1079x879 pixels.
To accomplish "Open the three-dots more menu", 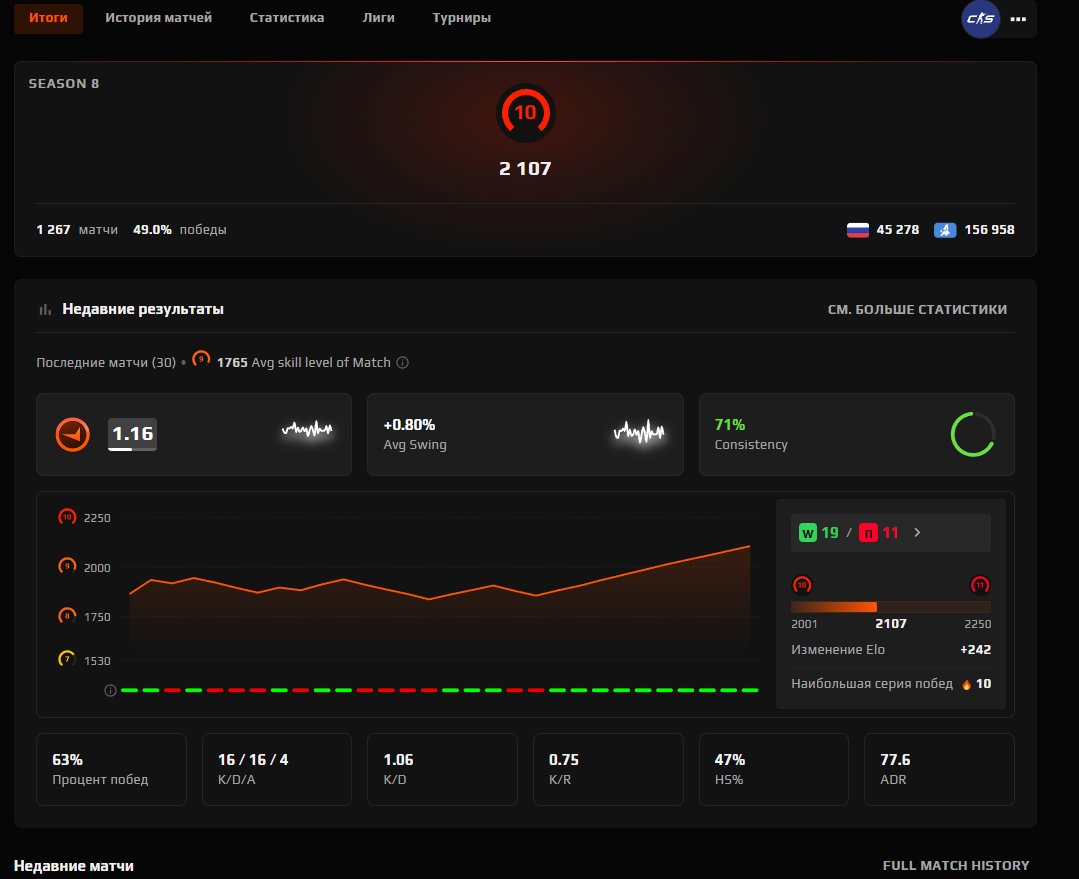I will pyautogui.click(x=1018, y=19).
